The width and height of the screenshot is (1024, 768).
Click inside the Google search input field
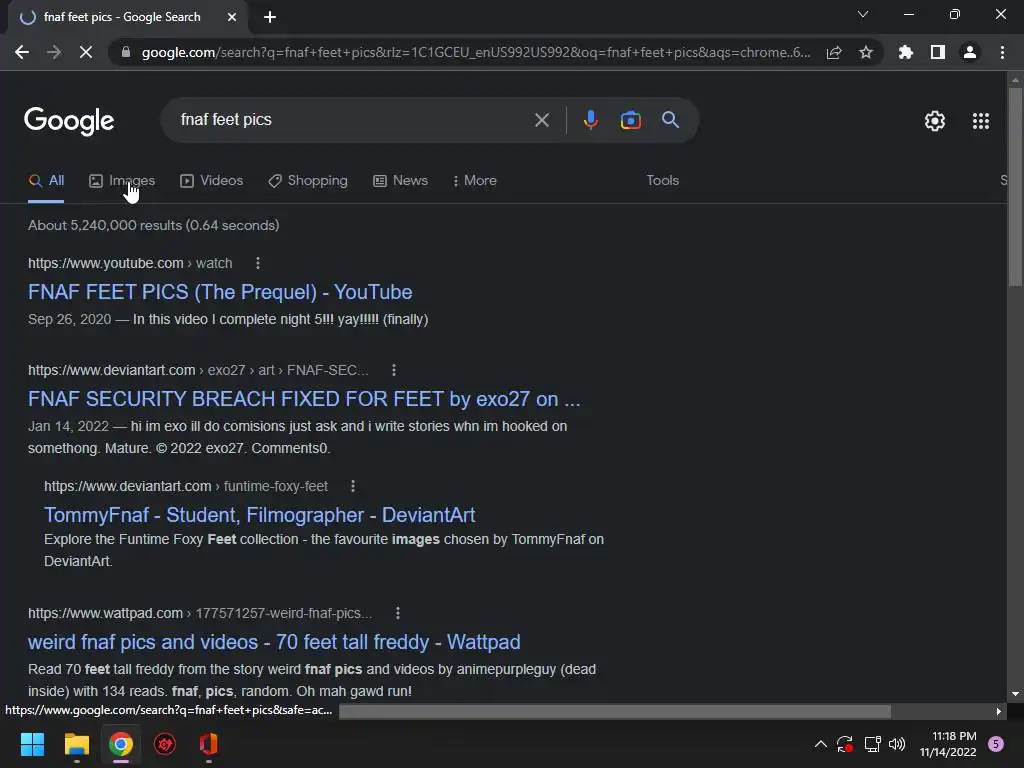point(353,120)
